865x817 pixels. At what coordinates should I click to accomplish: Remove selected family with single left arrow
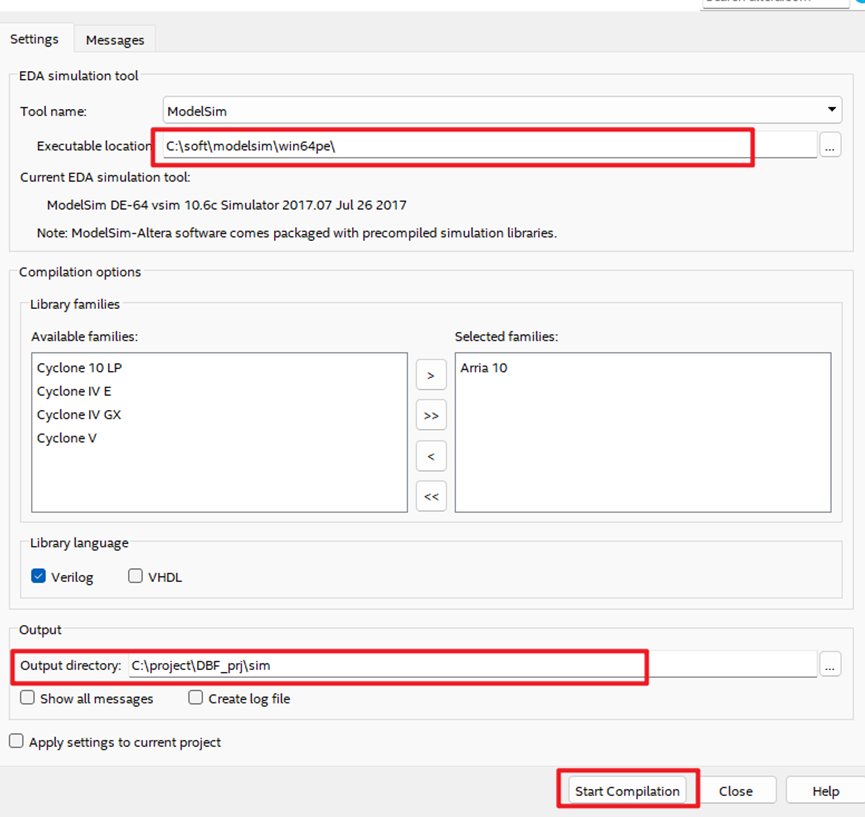point(431,456)
